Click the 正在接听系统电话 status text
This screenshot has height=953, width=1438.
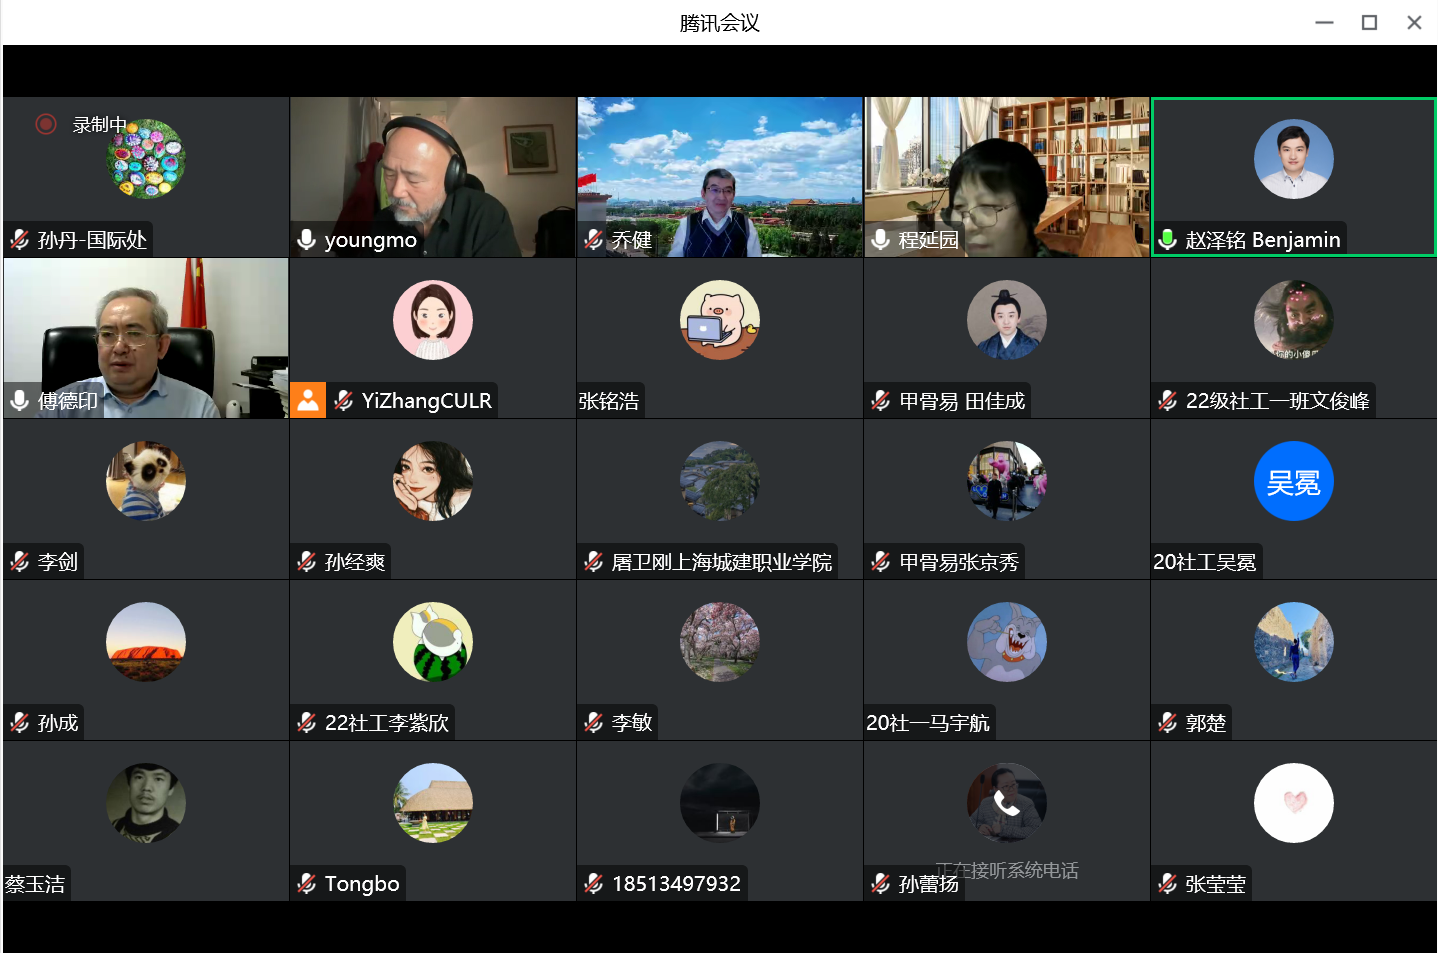pyautogui.click(x=1007, y=870)
